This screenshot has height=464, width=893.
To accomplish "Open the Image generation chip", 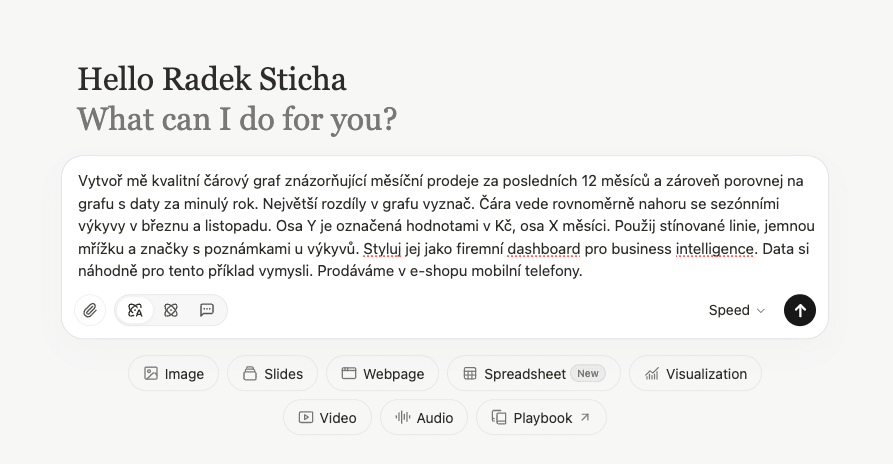I will (174, 373).
